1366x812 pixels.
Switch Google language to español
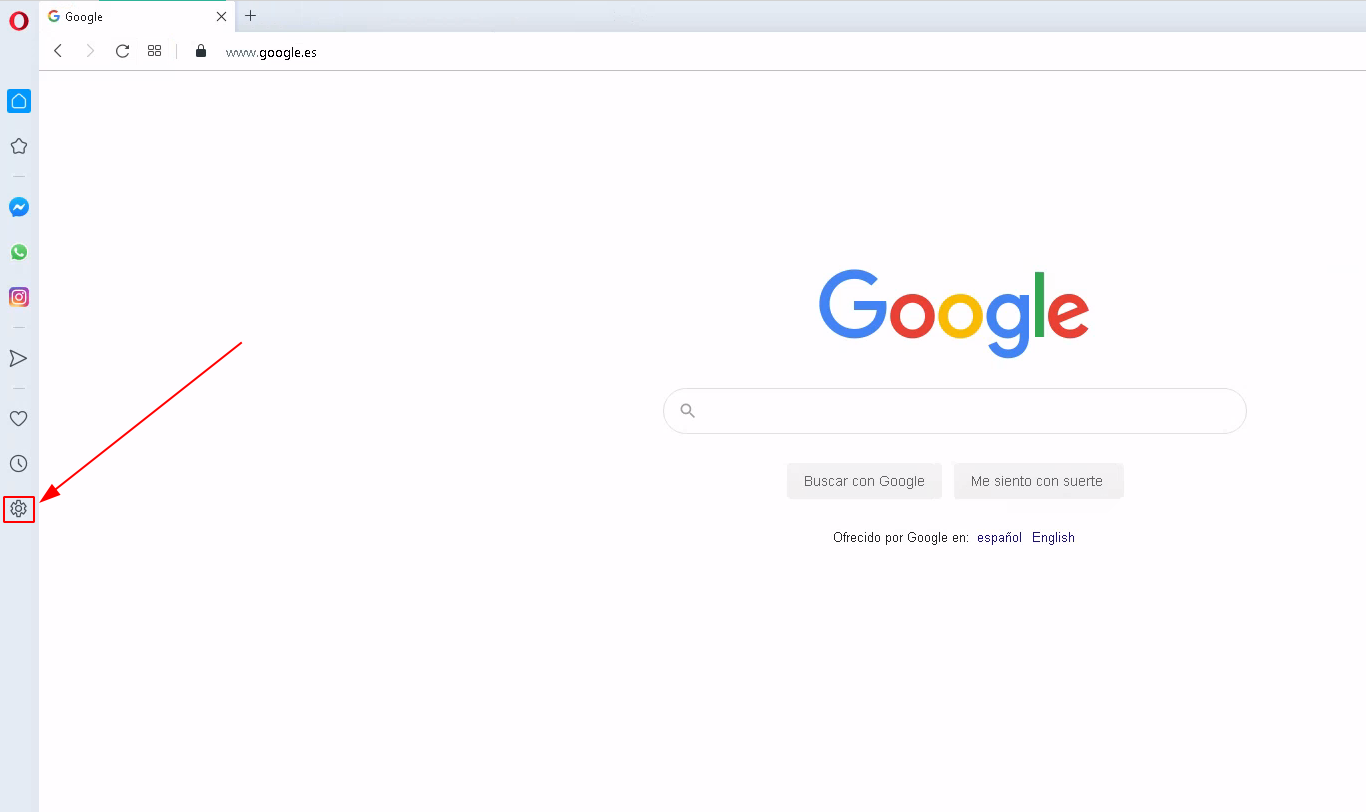click(999, 538)
